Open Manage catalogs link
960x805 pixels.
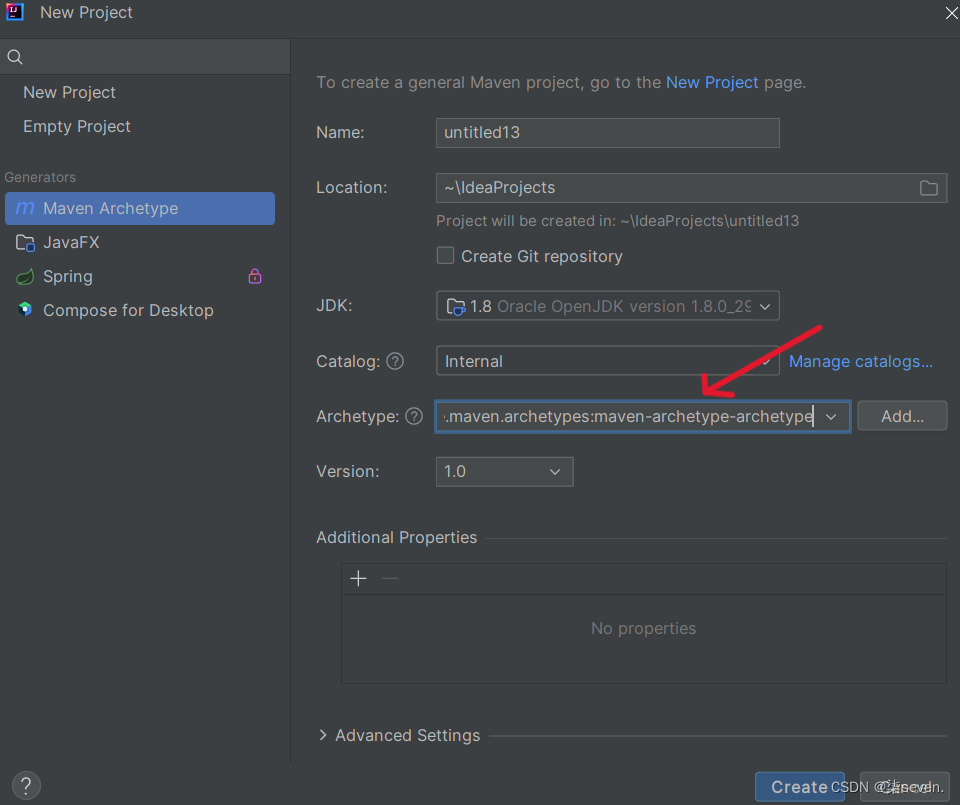pyautogui.click(x=861, y=361)
